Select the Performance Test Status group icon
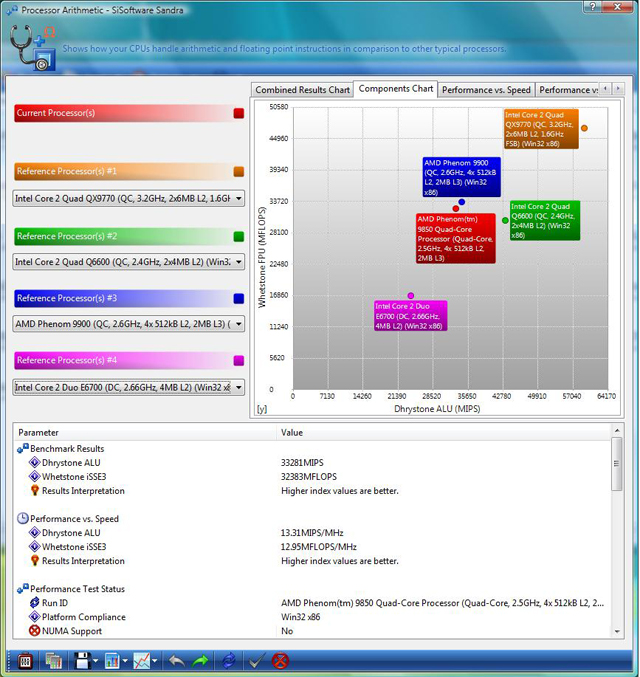The image size is (640, 677). pos(22,589)
